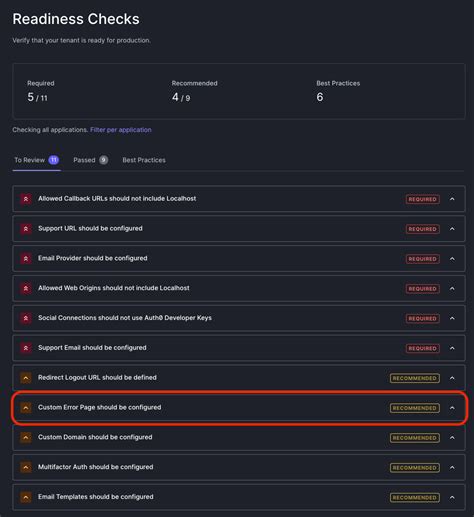
Task: Click the REQUIRED badge on Support Email row
Action: pyautogui.click(x=422, y=348)
